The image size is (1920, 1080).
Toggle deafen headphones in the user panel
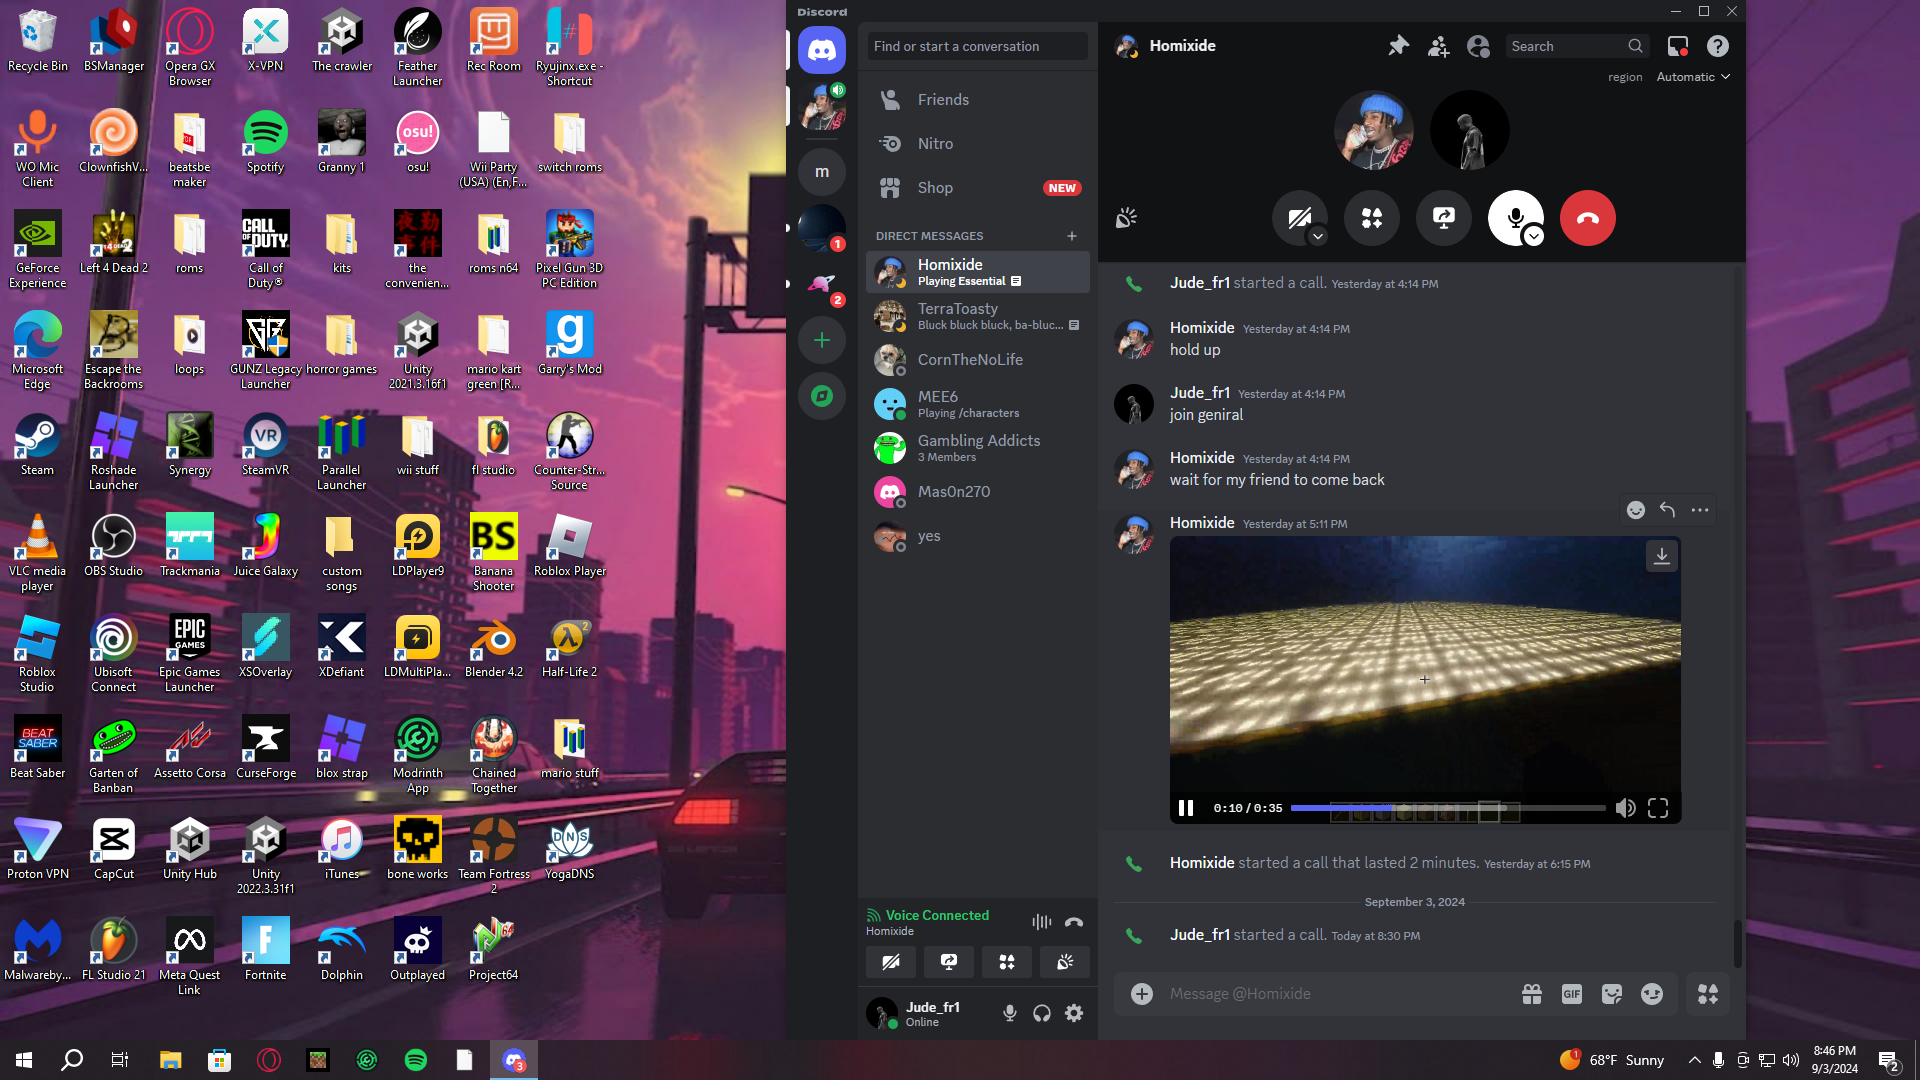[1042, 1013]
